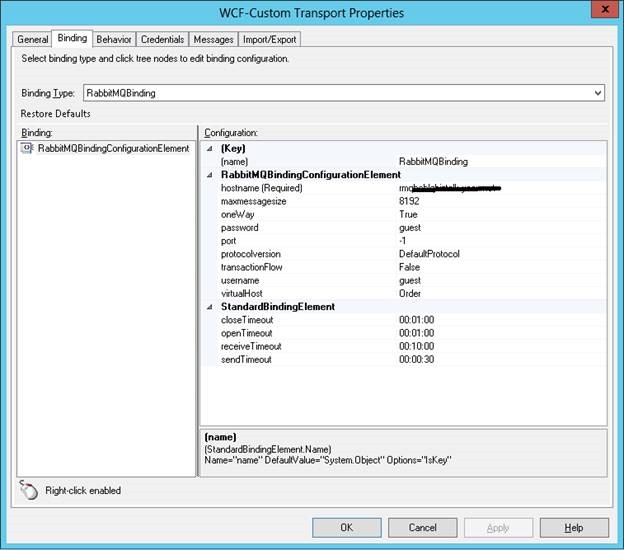Click the OK button
624x550 pixels.
click(347, 527)
